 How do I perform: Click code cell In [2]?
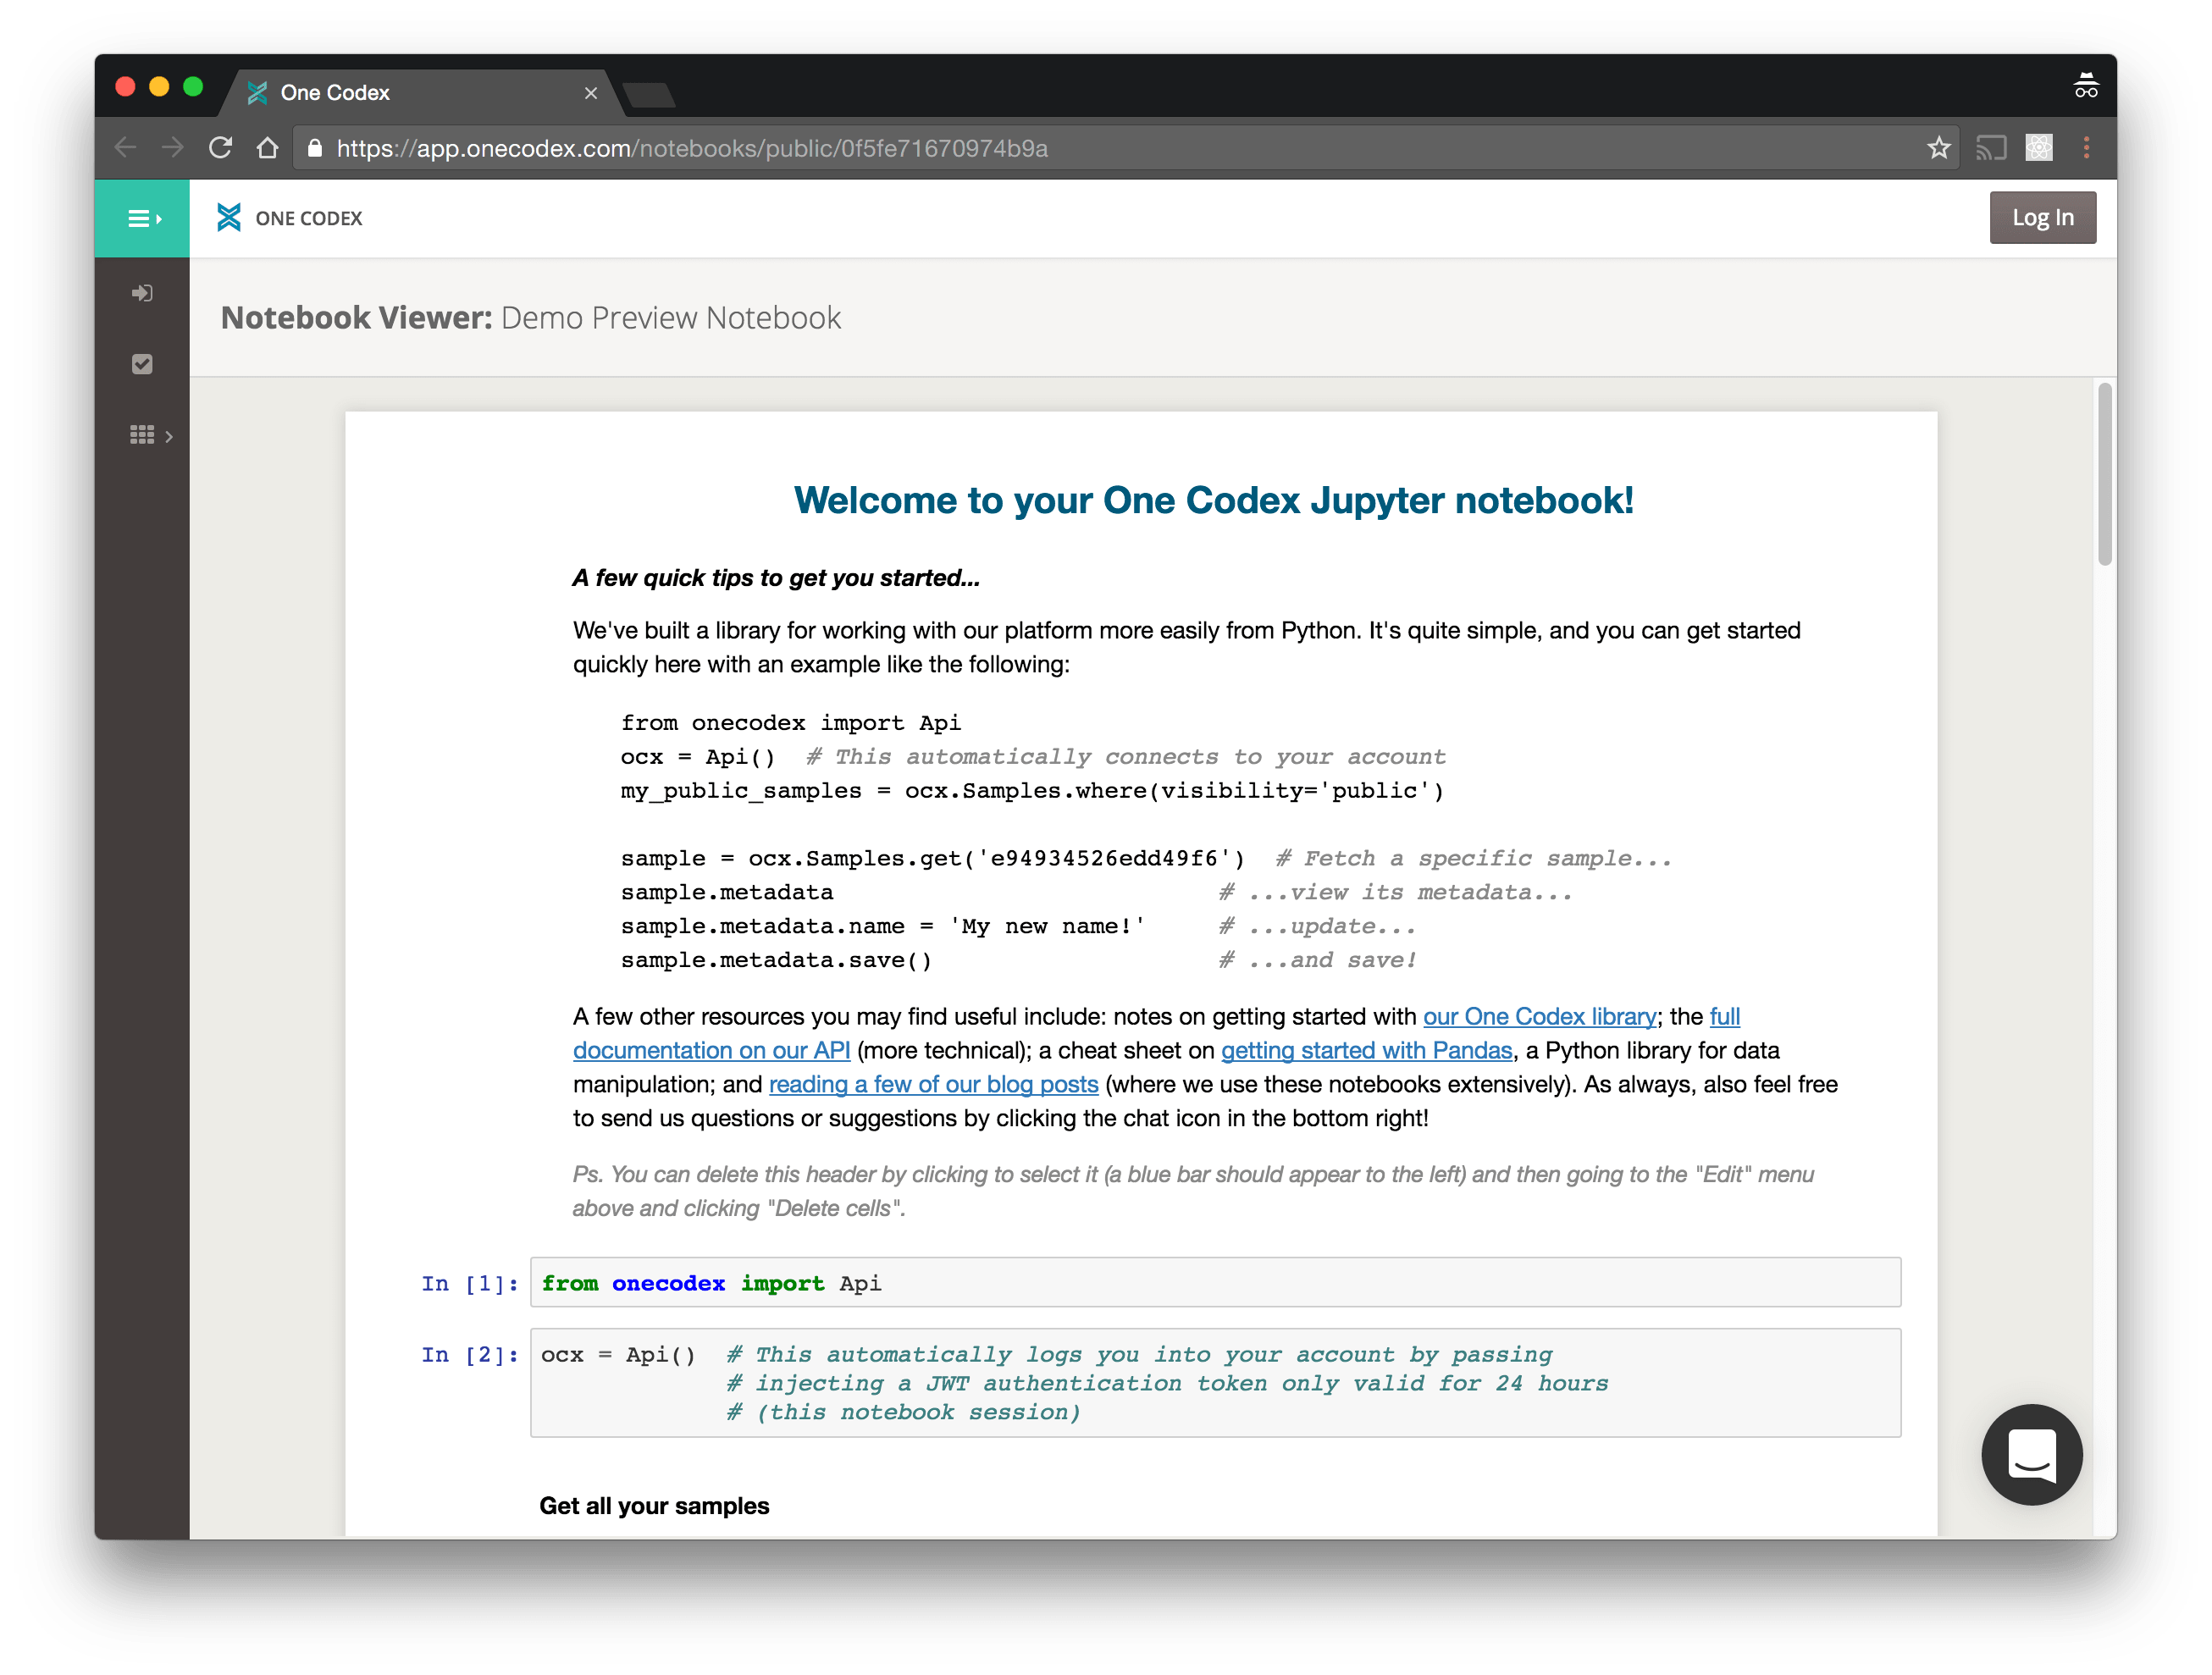tap(1215, 1383)
